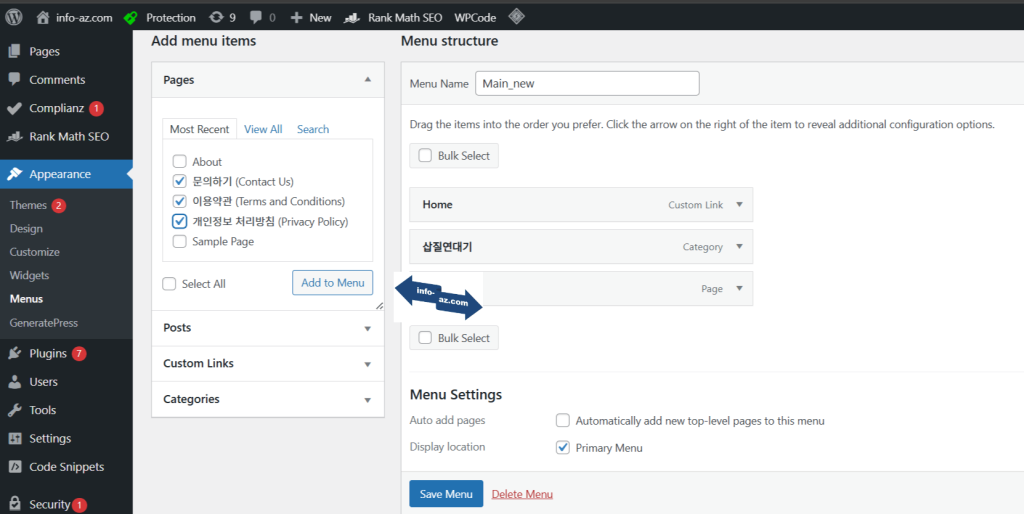Switch to the View All tab
The image size is (1024, 514).
[x=263, y=129]
